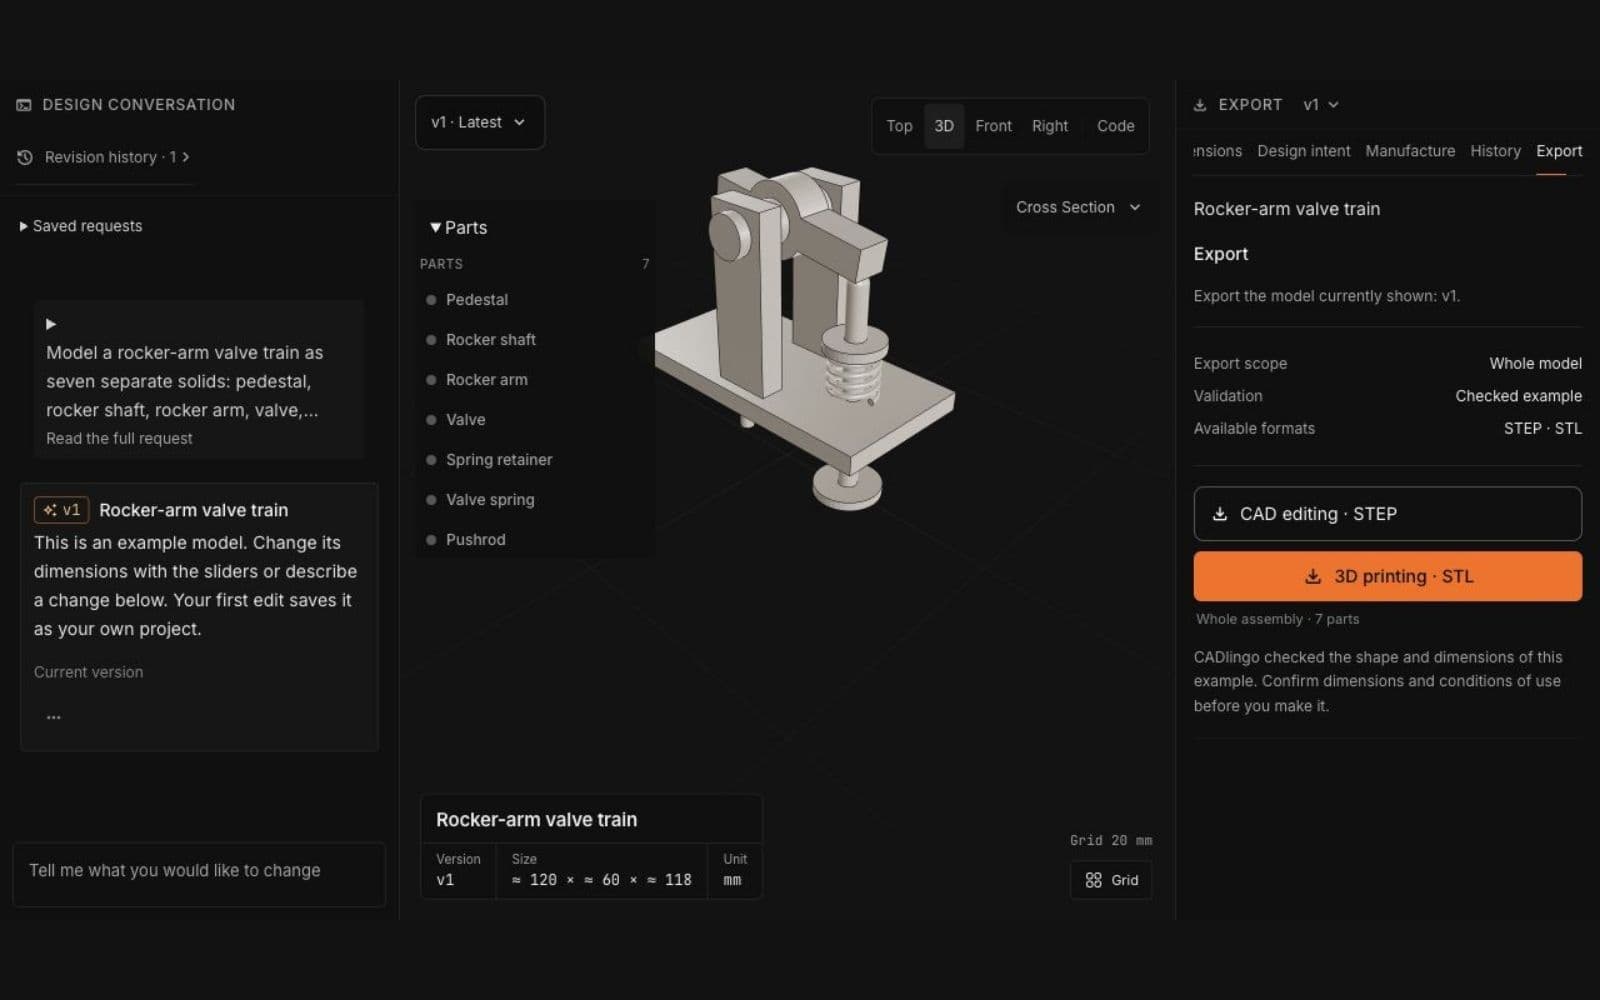Select the Rocker arm part
Viewport: 1600px width, 1000px height.
535,380
